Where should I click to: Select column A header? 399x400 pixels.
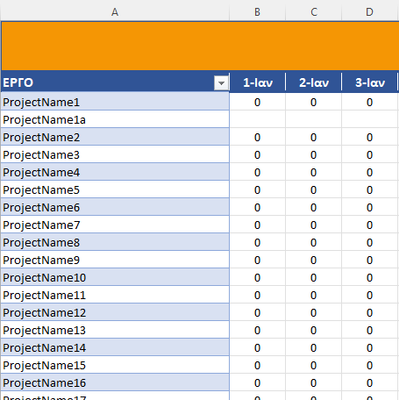pos(115,12)
